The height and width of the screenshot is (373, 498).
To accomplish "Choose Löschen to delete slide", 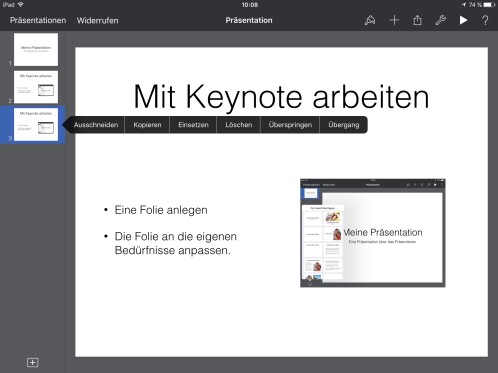I will click(239, 125).
